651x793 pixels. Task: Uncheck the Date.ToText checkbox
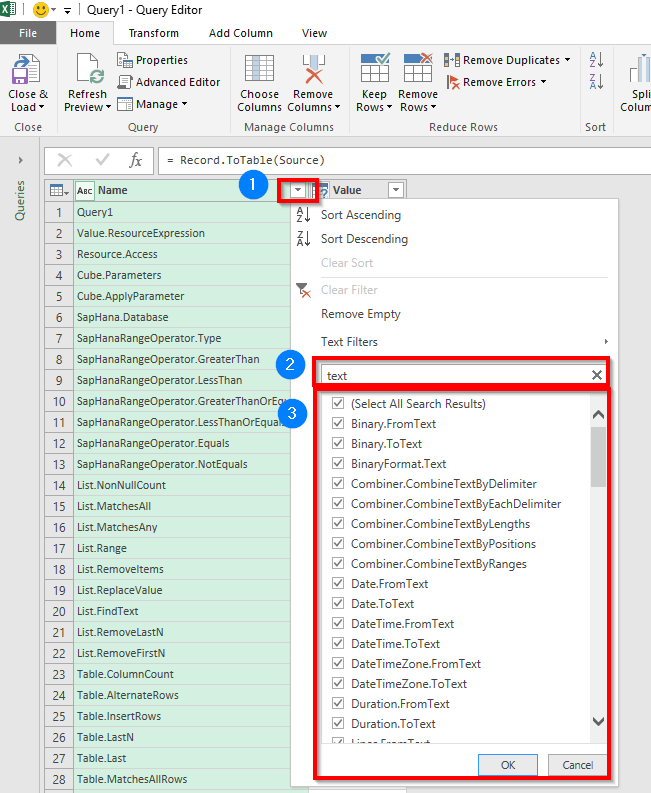tap(338, 604)
